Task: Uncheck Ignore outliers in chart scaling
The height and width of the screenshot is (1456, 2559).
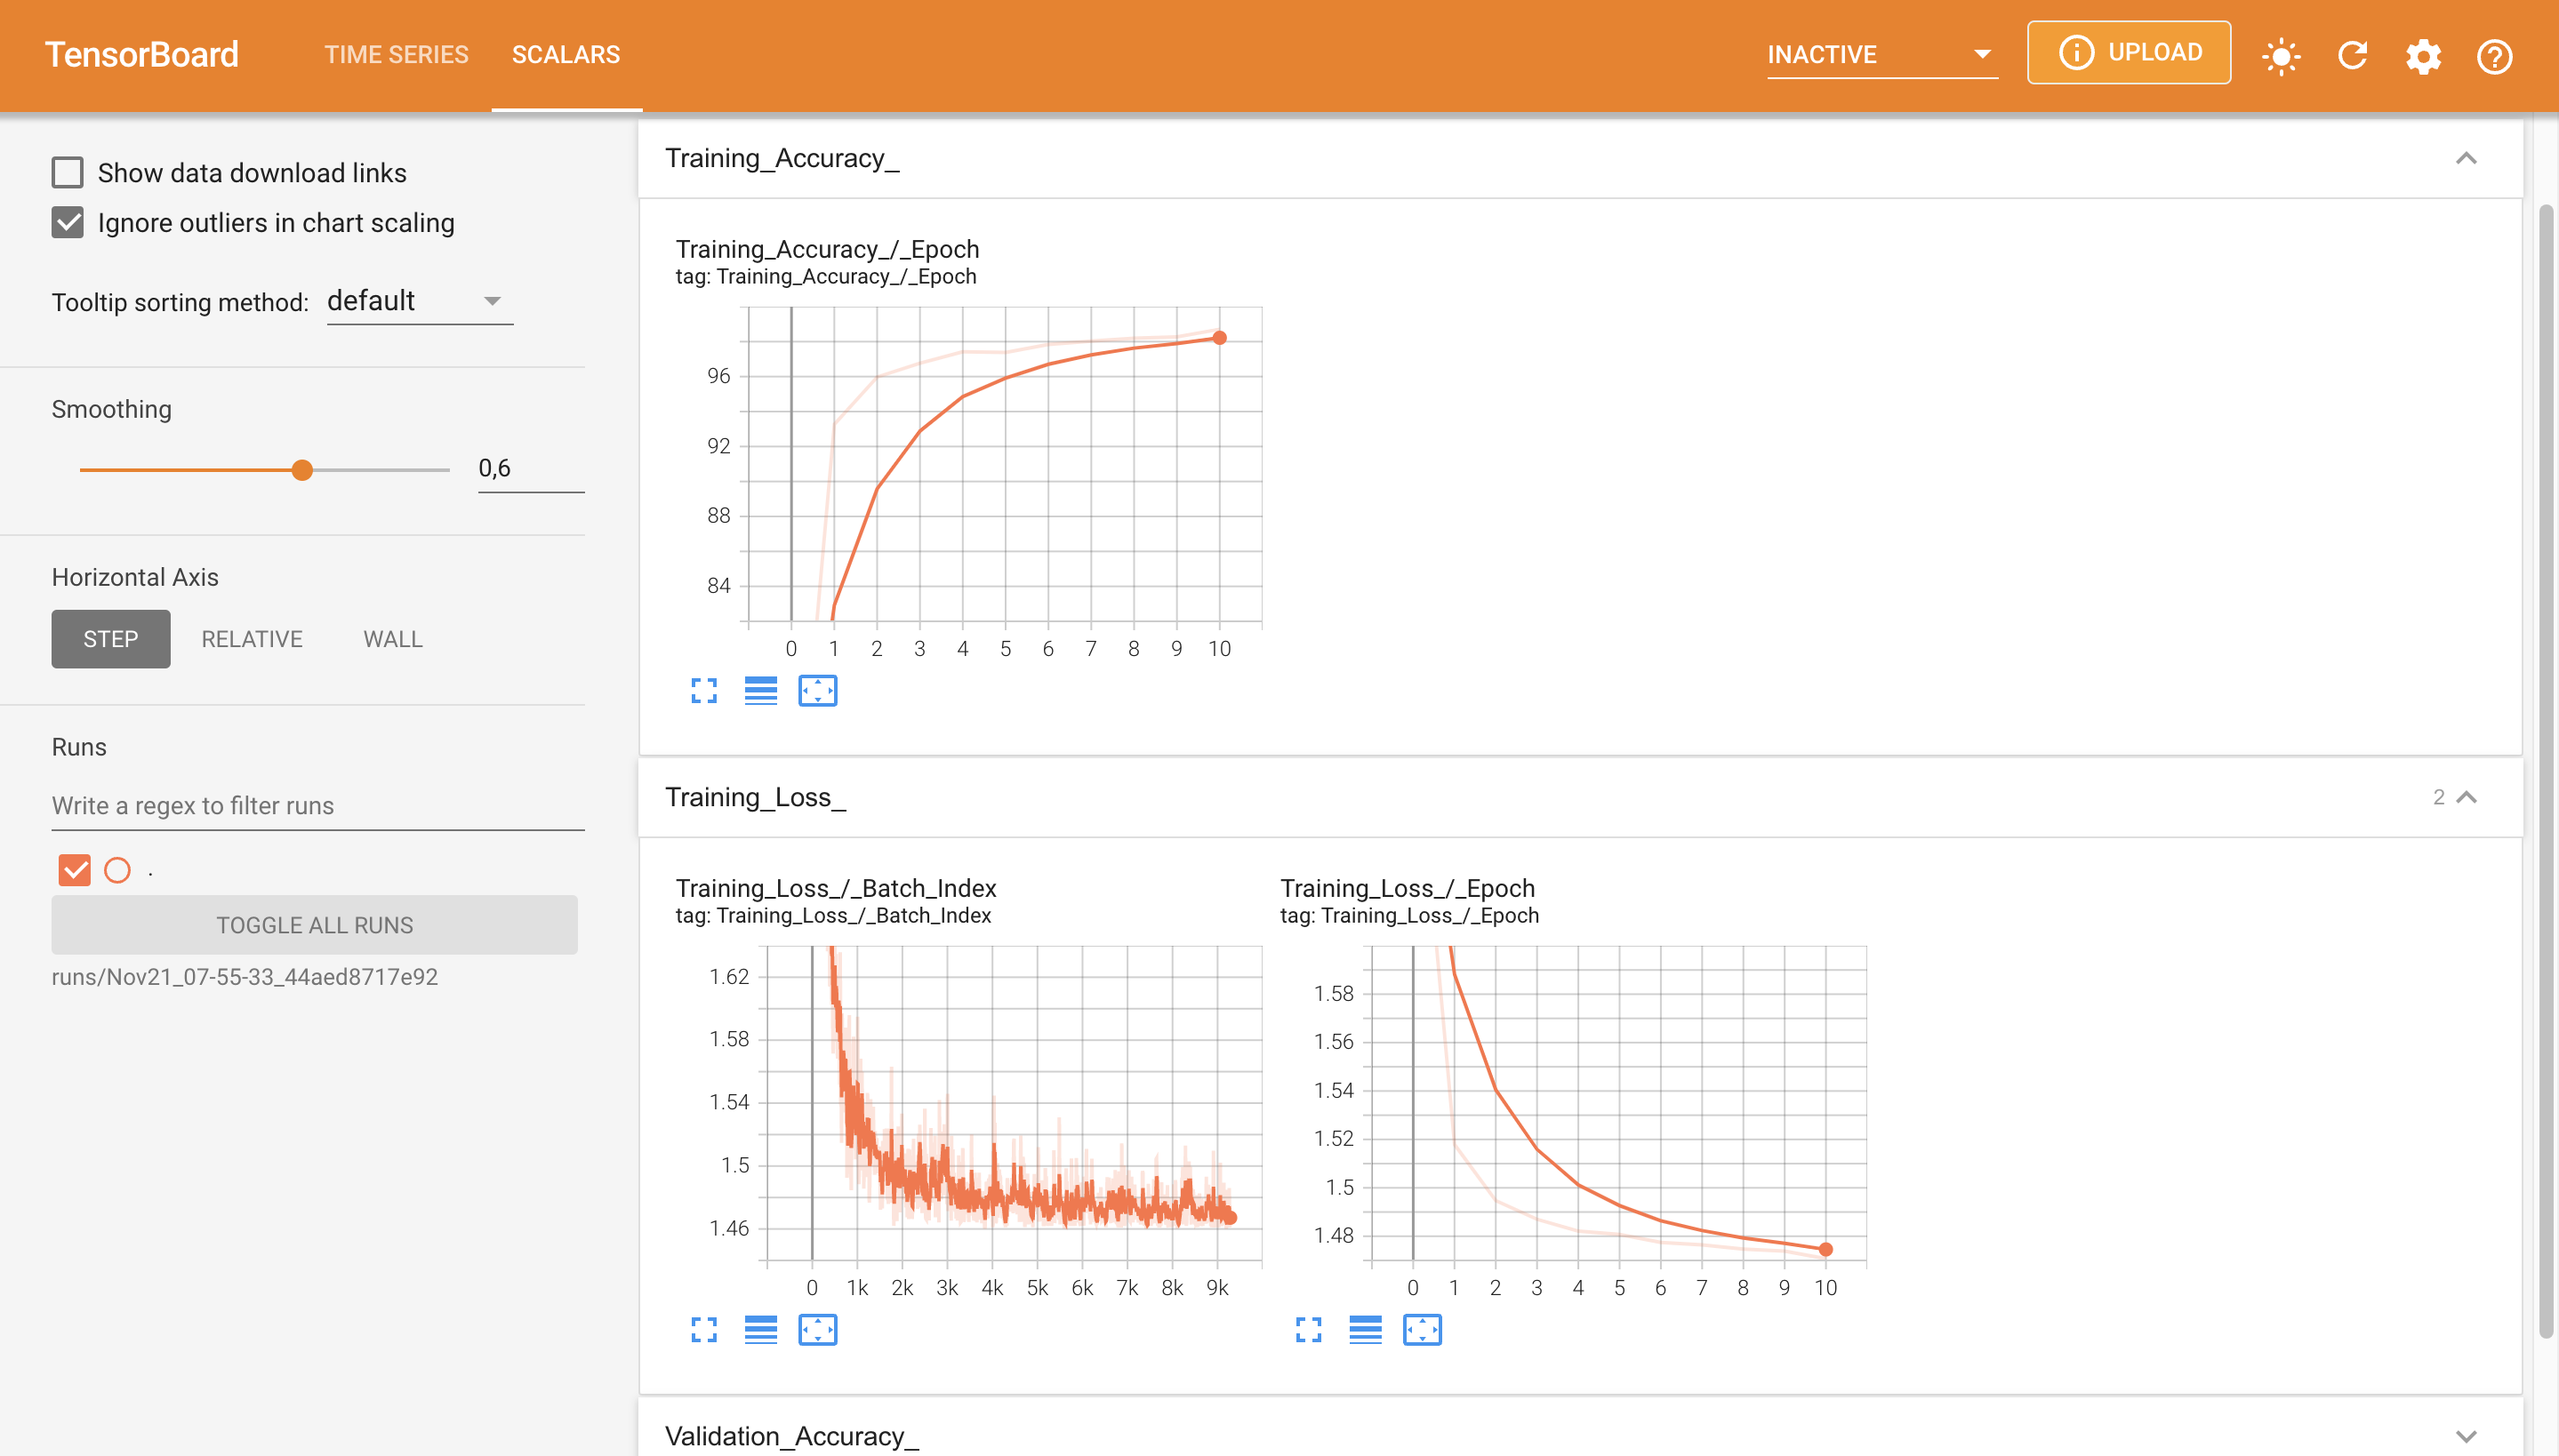Action: (x=68, y=223)
